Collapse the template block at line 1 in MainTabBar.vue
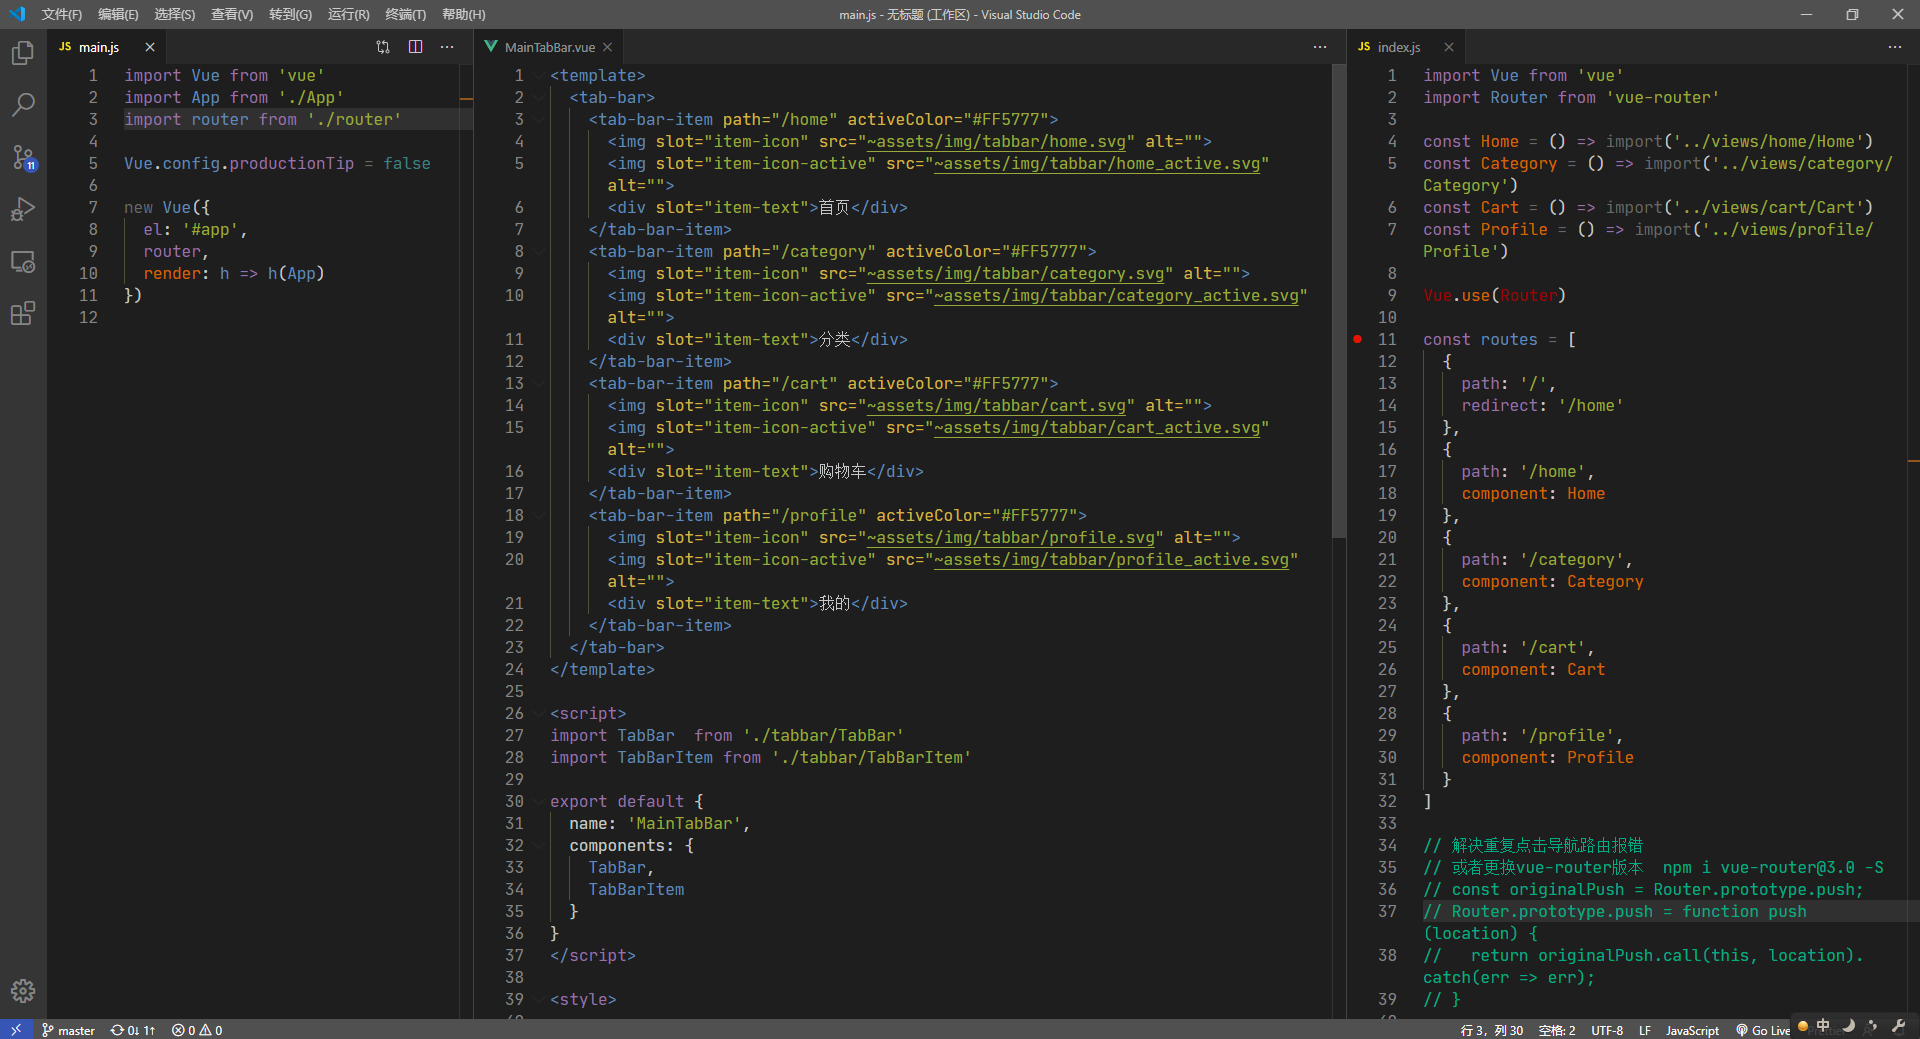This screenshot has width=1920, height=1039. [x=540, y=75]
